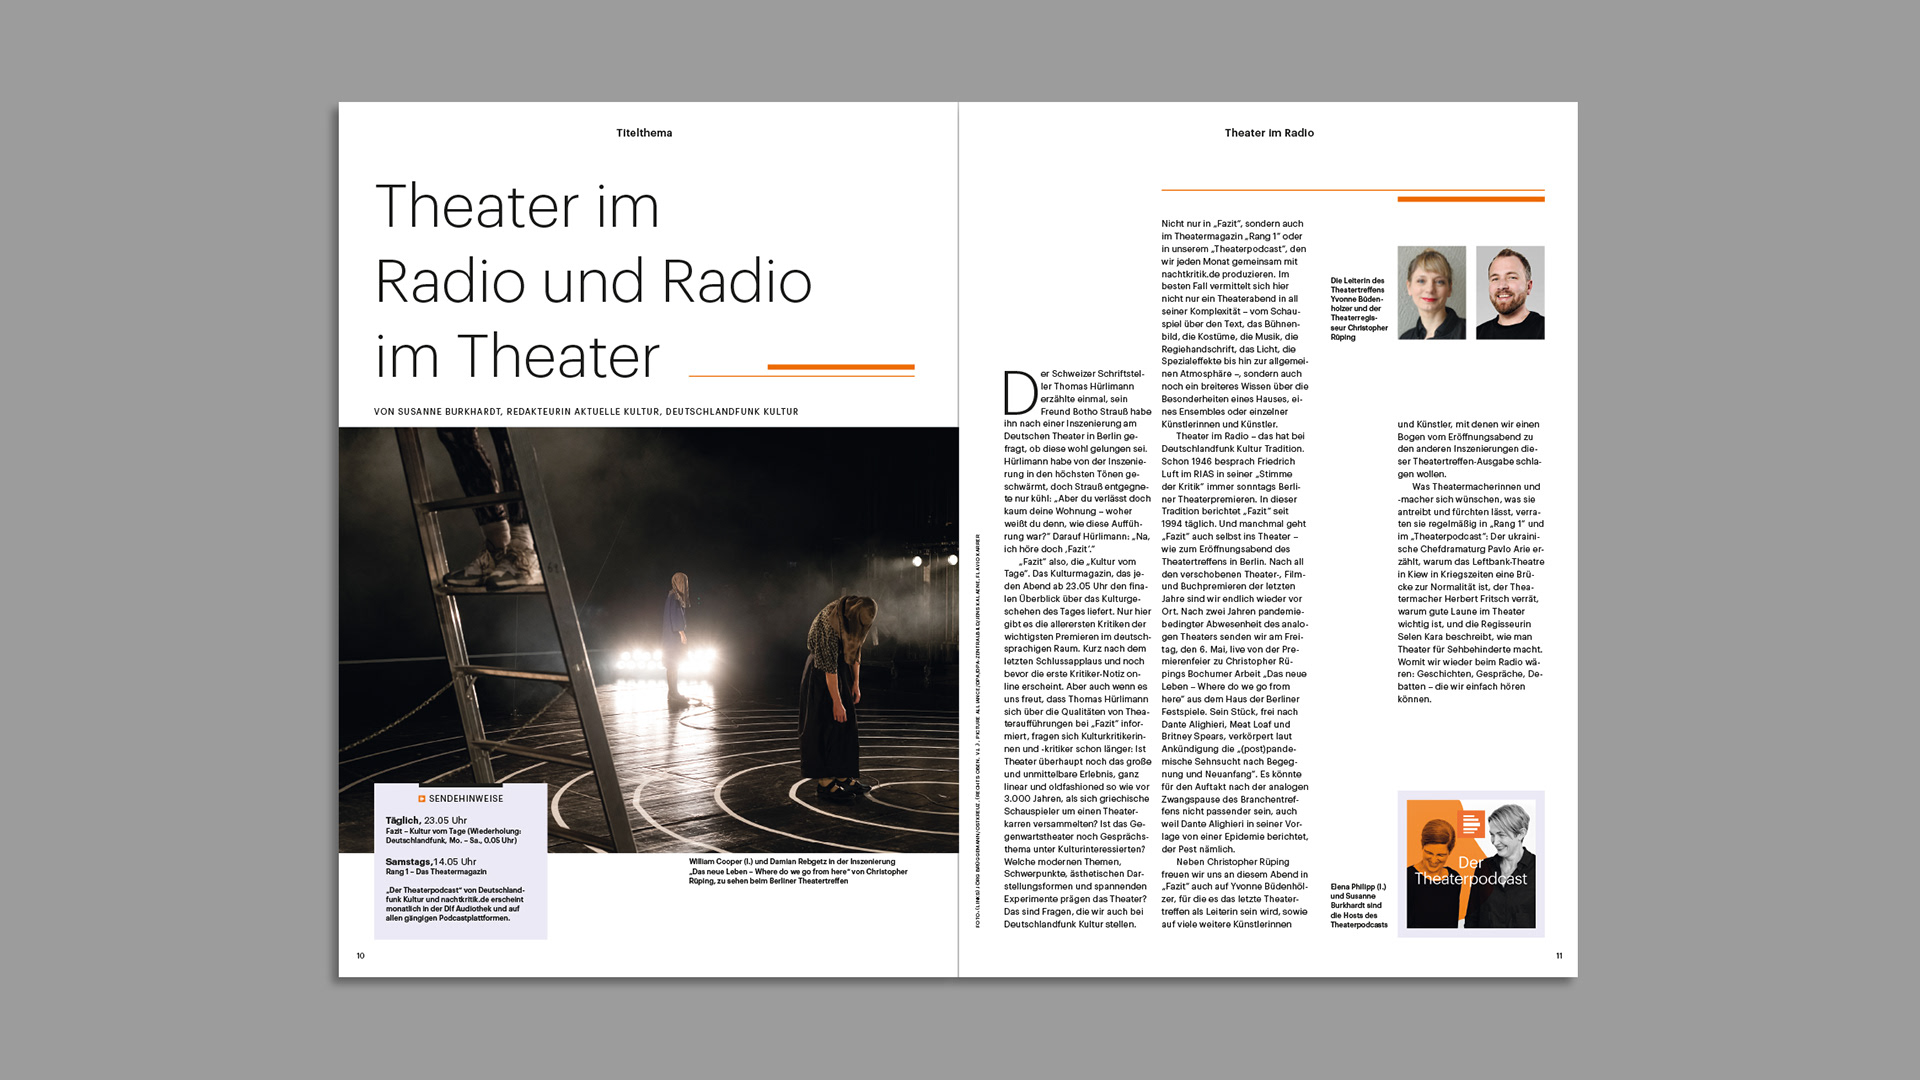Click the thick orange bar beside the headline
Viewport: 1920px width, 1080px height.
click(840, 367)
